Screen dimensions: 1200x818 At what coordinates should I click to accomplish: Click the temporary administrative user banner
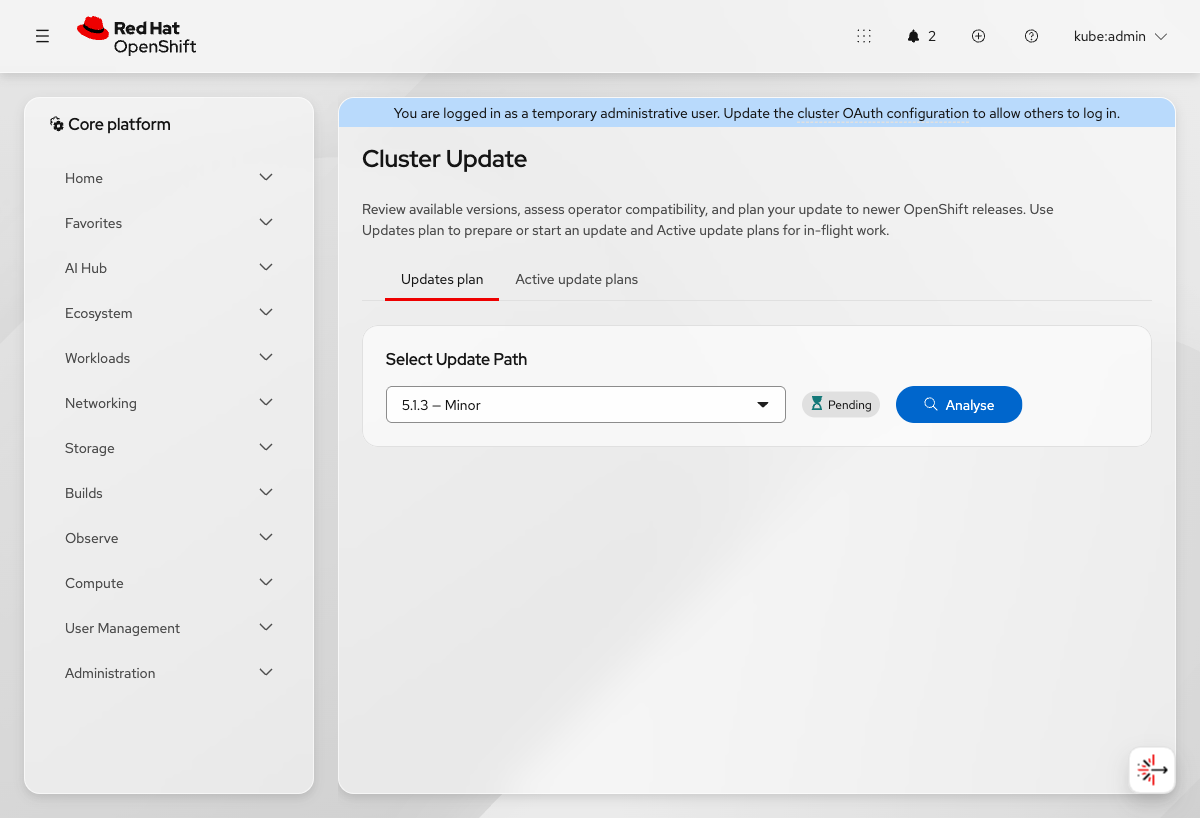[x=757, y=113]
